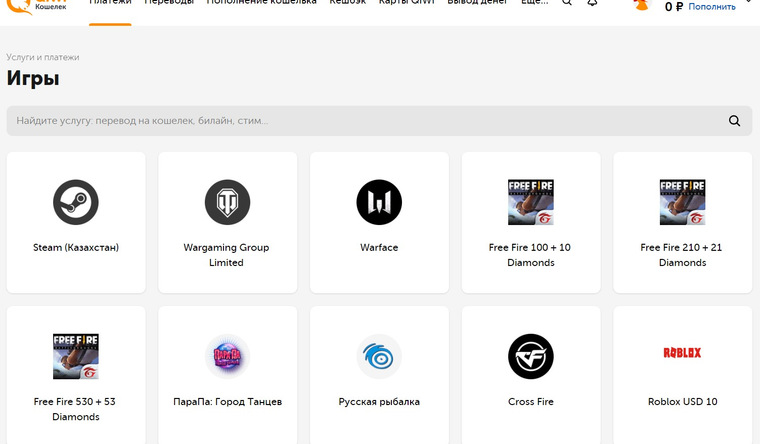Open Карты QIWI section
Screen dimensions: 760x444
point(407,2)
